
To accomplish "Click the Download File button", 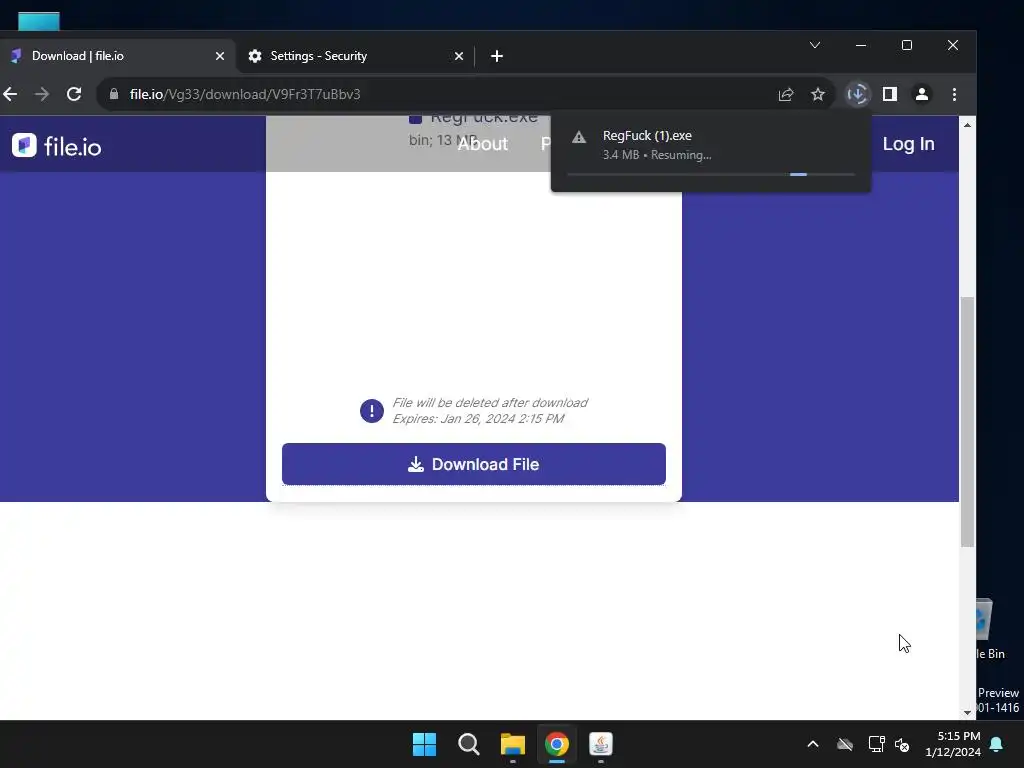I will [x=473, y=464].
